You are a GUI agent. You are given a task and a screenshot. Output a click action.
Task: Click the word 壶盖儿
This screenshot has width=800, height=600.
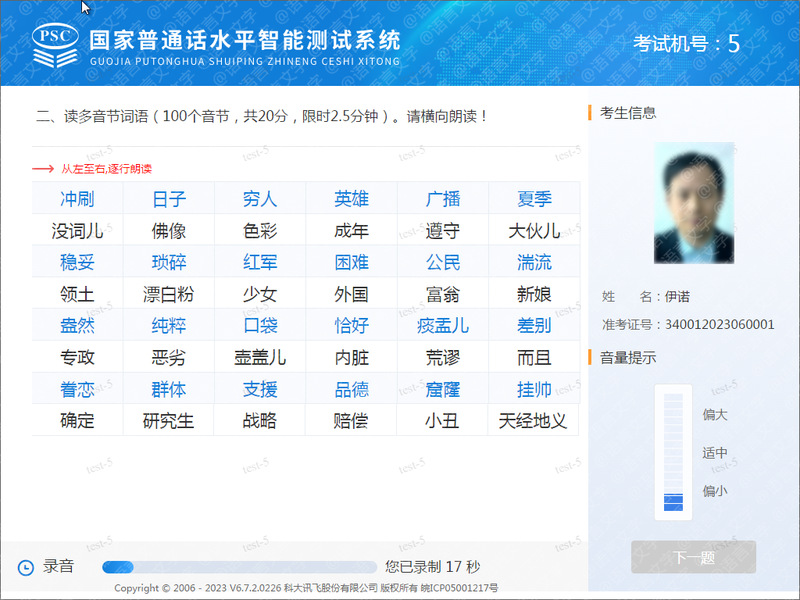click(260, 358)
